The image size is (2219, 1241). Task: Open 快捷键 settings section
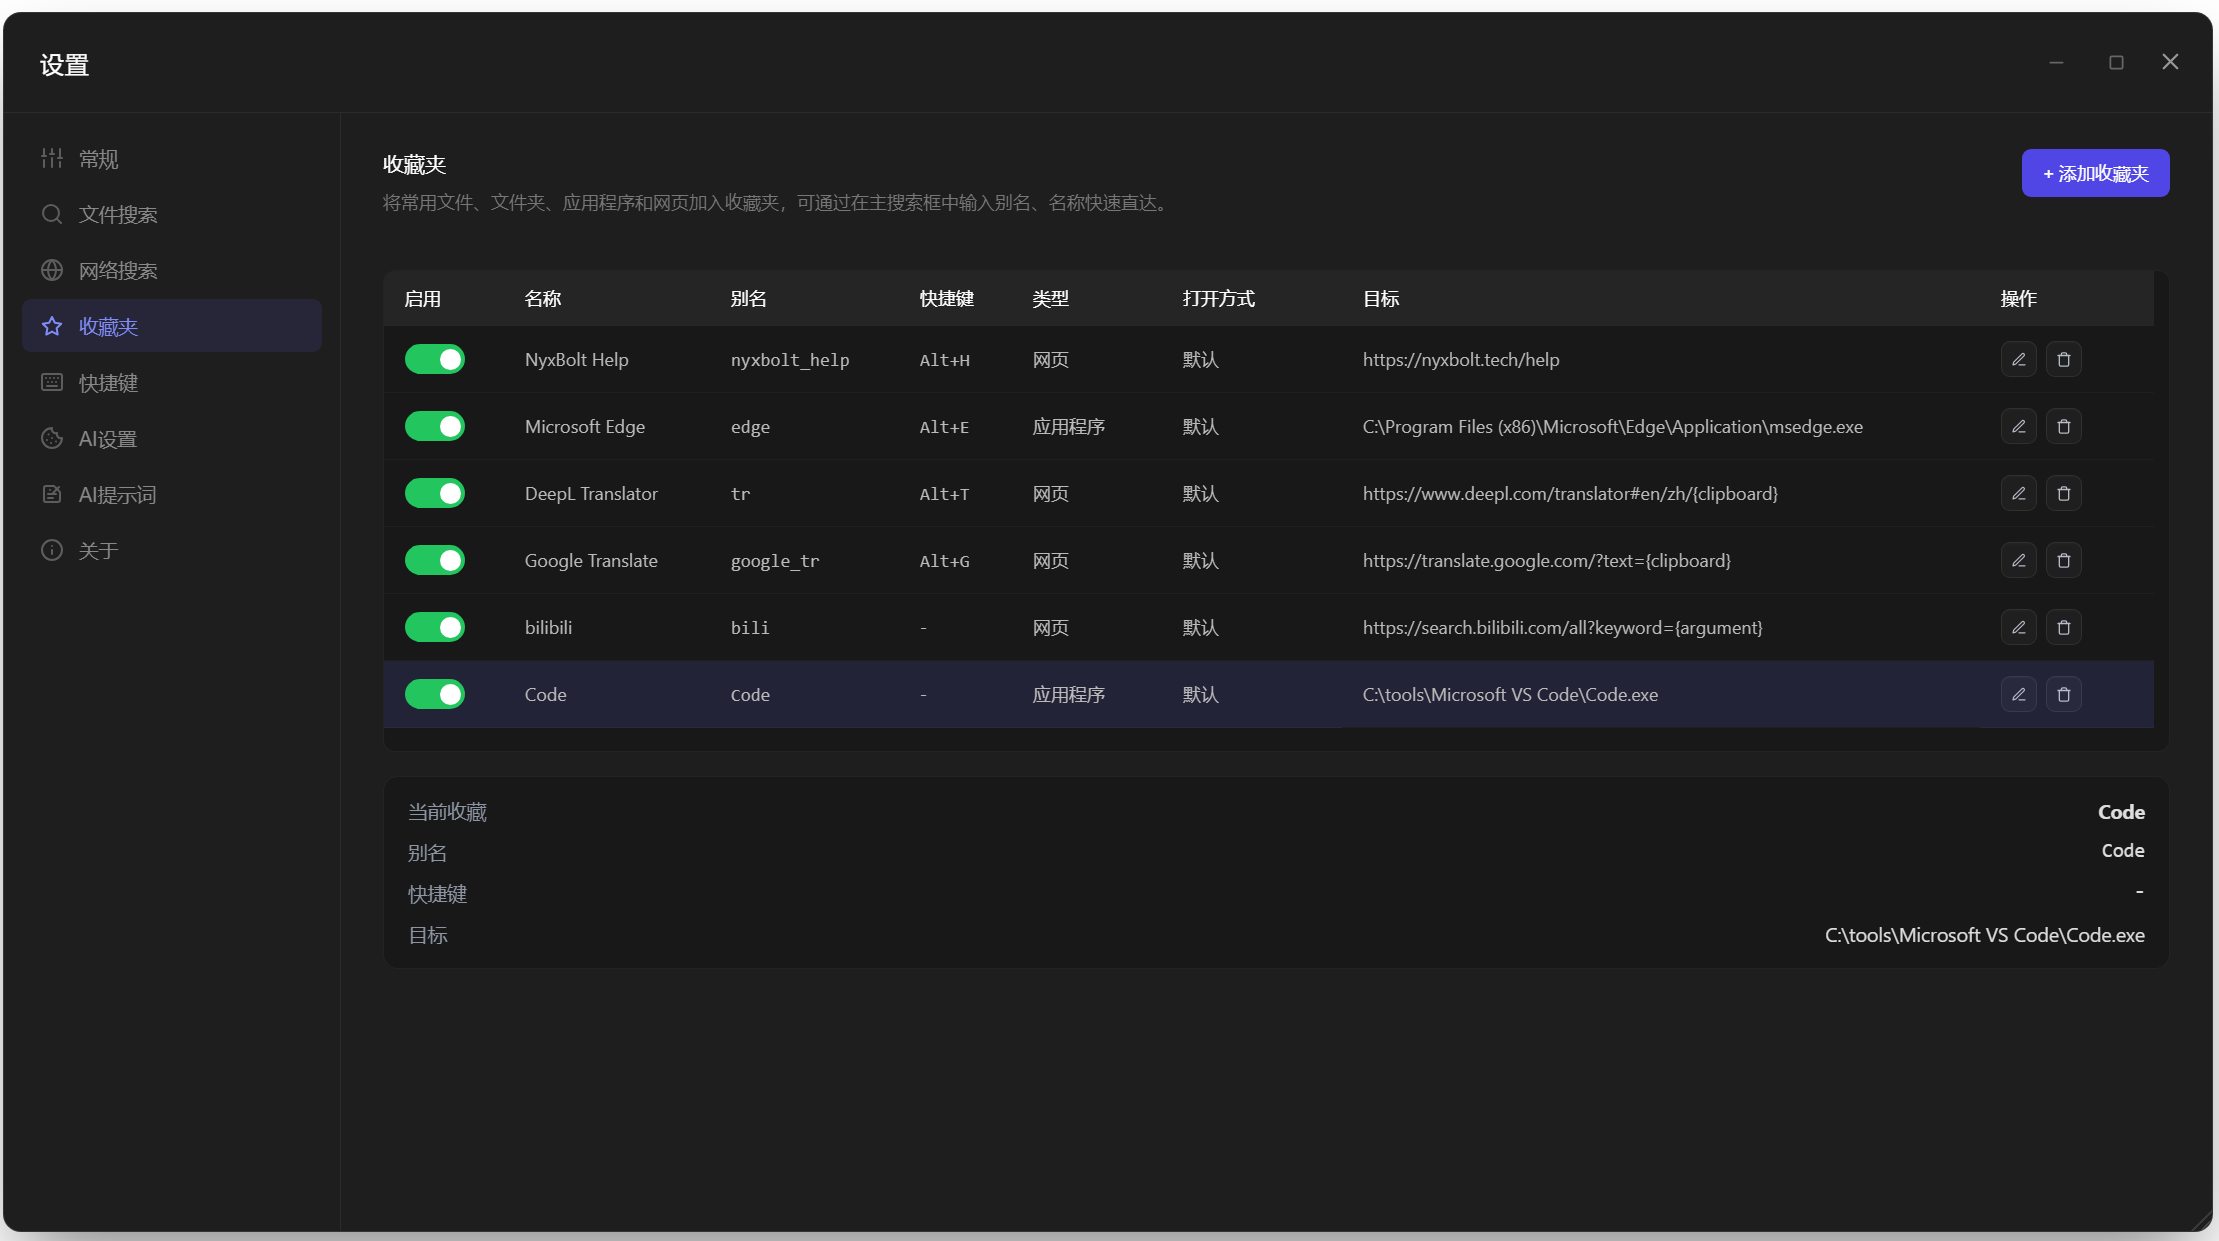tap(172, 382)
